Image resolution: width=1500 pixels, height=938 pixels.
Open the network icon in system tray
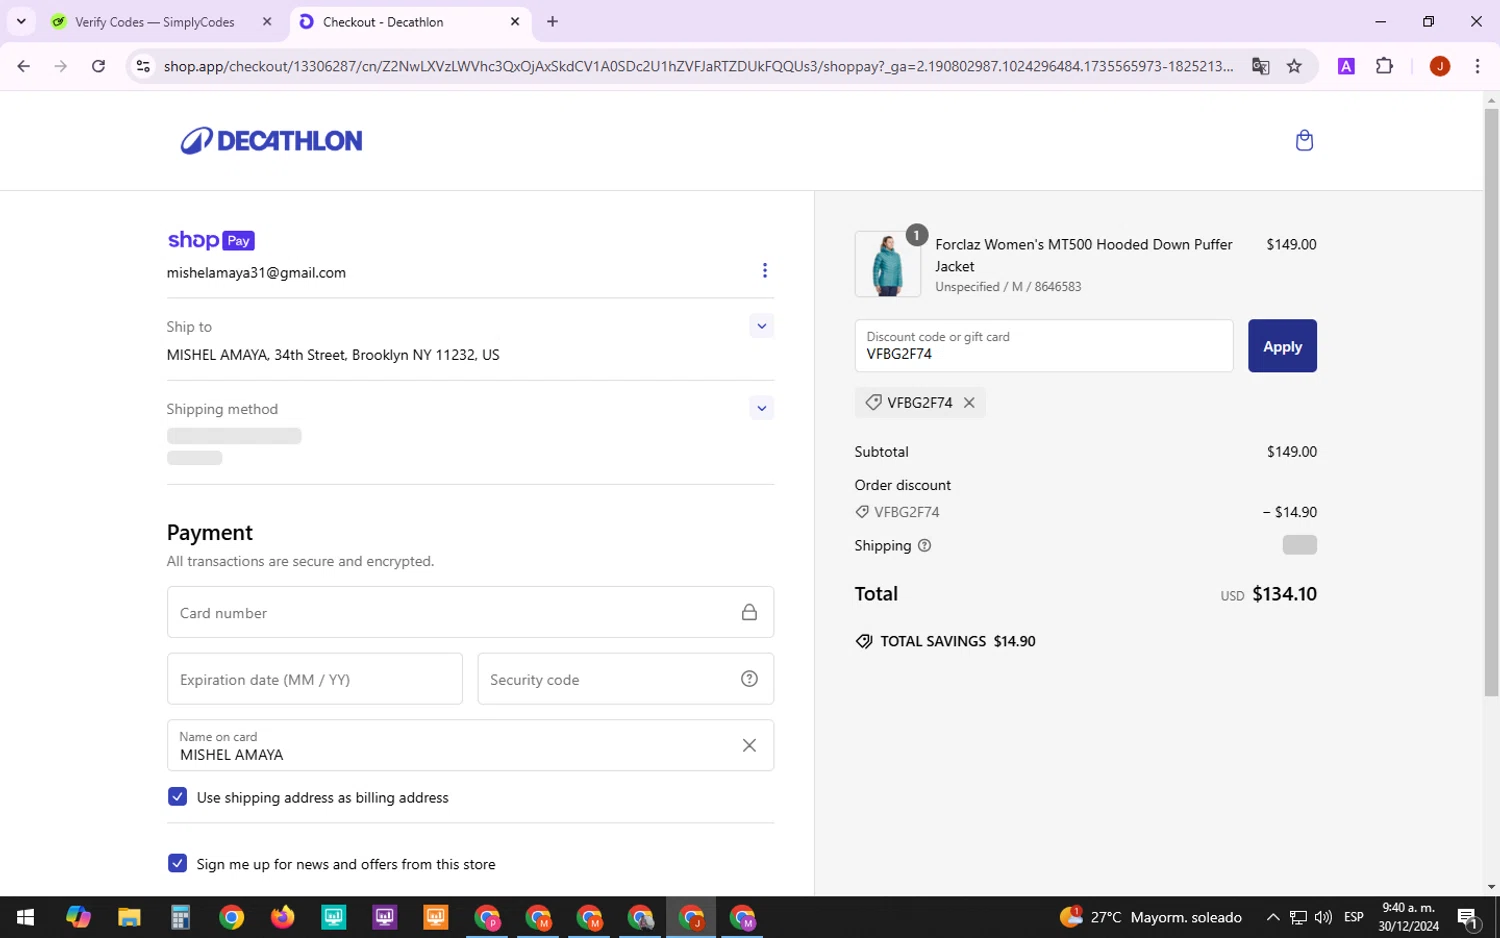1298,917
